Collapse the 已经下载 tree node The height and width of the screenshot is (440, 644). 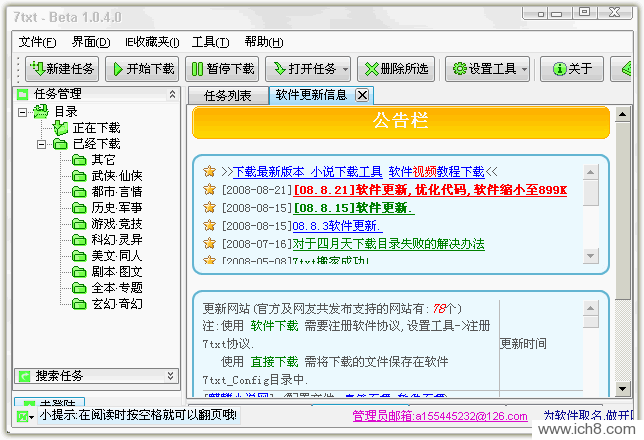pos(41,144)
